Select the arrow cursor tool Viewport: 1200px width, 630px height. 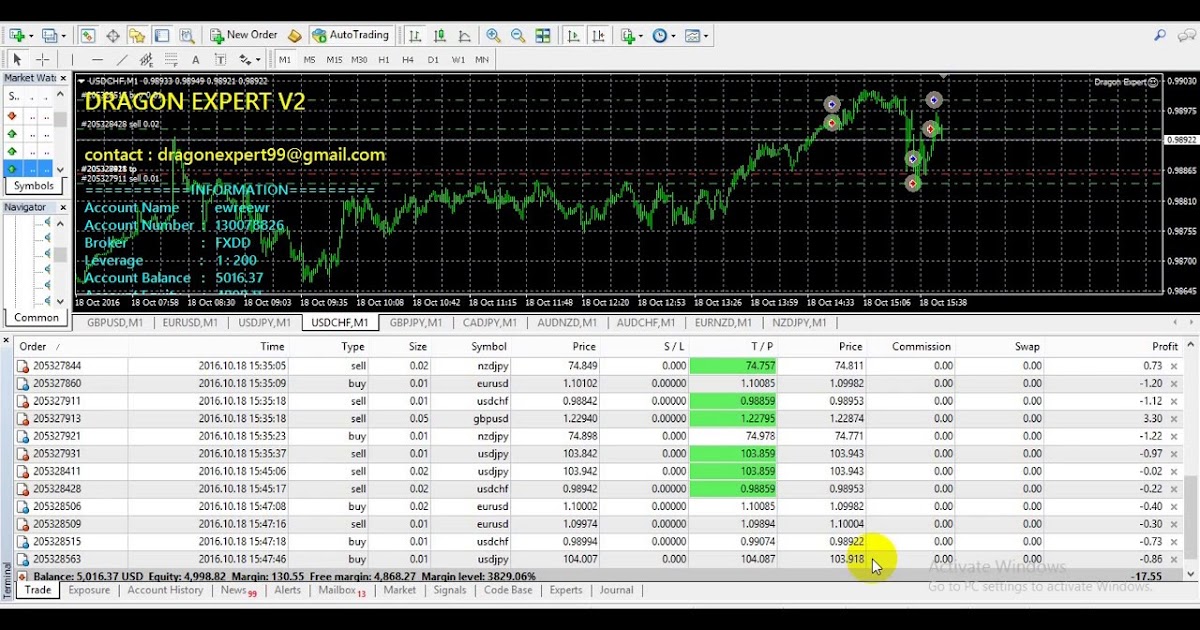tap(17, 60)
